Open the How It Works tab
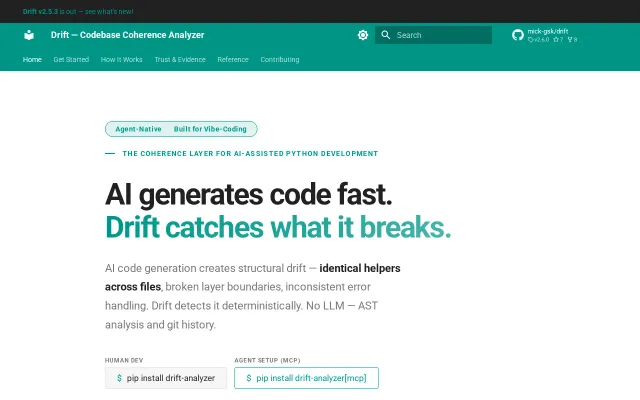The height and width of the screenshot is (400, 640). click(x=122, y=60)
